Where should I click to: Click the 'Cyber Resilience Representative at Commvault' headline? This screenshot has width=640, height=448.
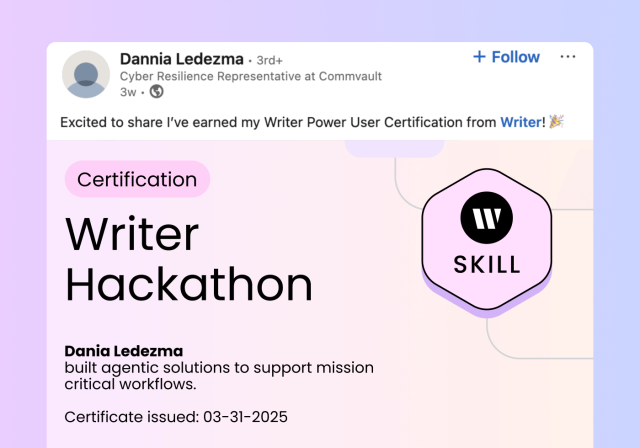[251, 76]
